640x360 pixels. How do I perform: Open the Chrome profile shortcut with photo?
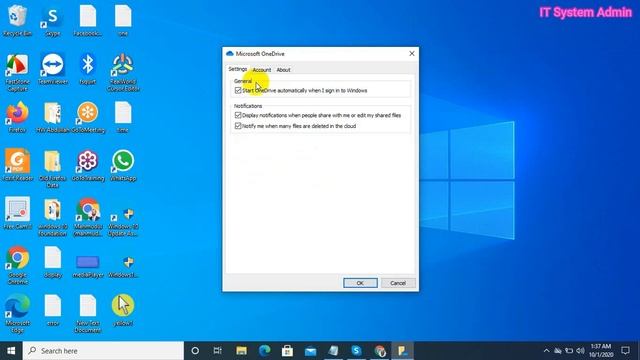tap(88, 217)
